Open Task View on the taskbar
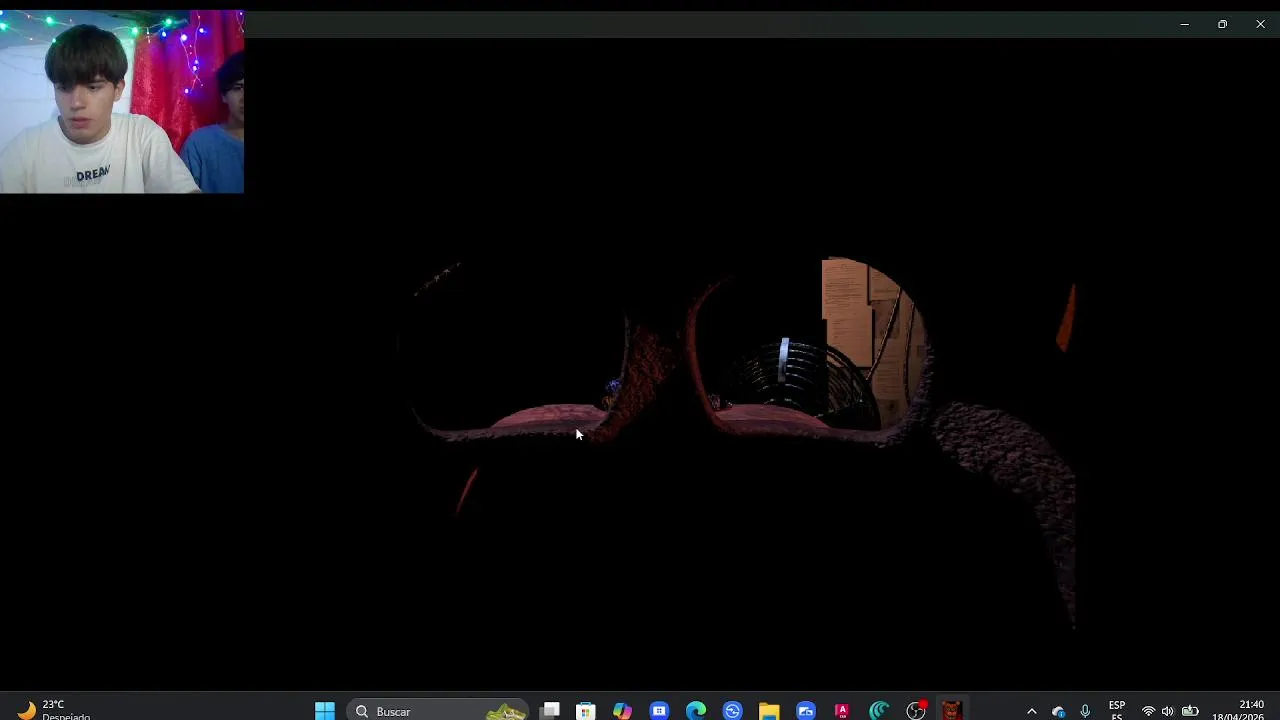This screenshot has width=1280, height=720. 550,711
